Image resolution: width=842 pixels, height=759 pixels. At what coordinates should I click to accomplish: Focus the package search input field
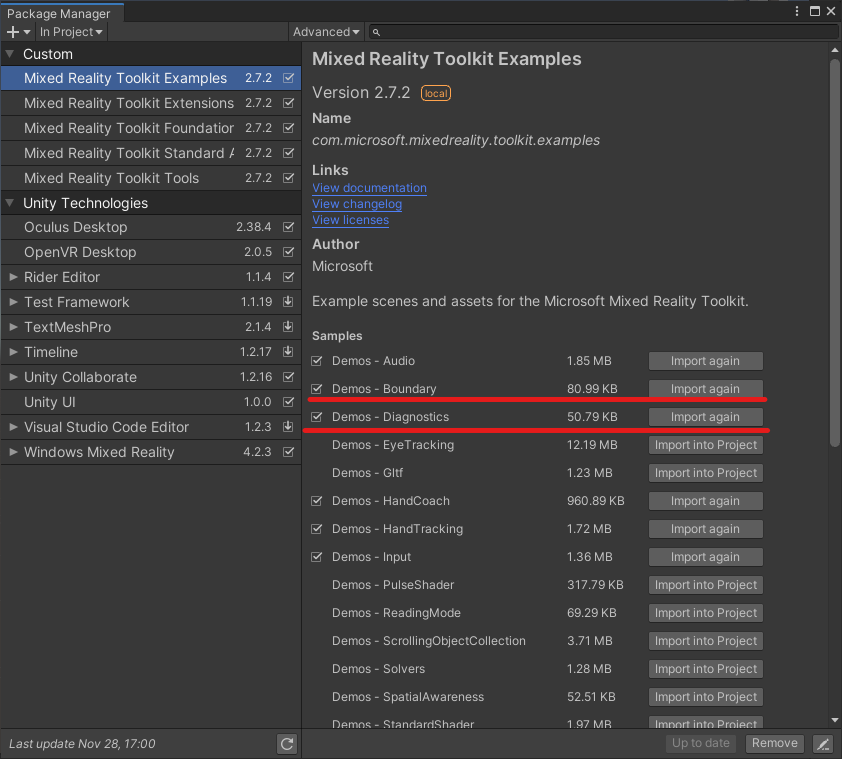[604, 32]
